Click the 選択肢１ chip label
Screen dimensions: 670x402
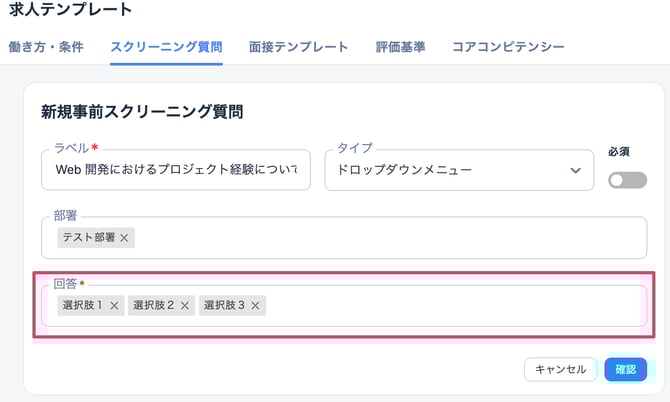tap(82, 306)
